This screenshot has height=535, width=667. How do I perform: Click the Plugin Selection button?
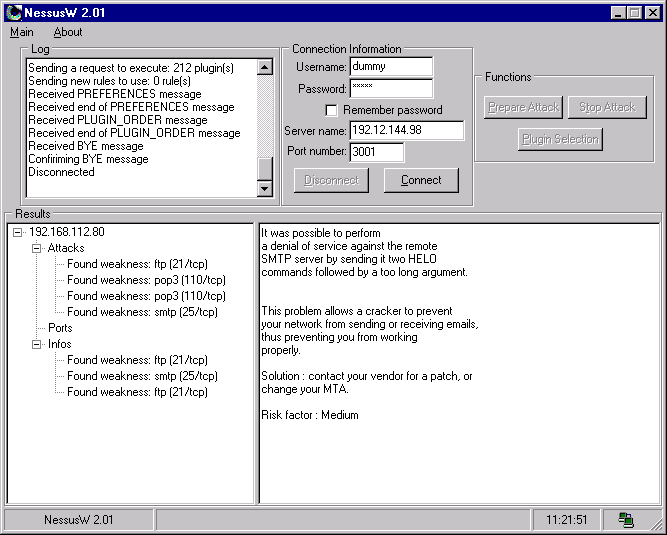[560, 139]
